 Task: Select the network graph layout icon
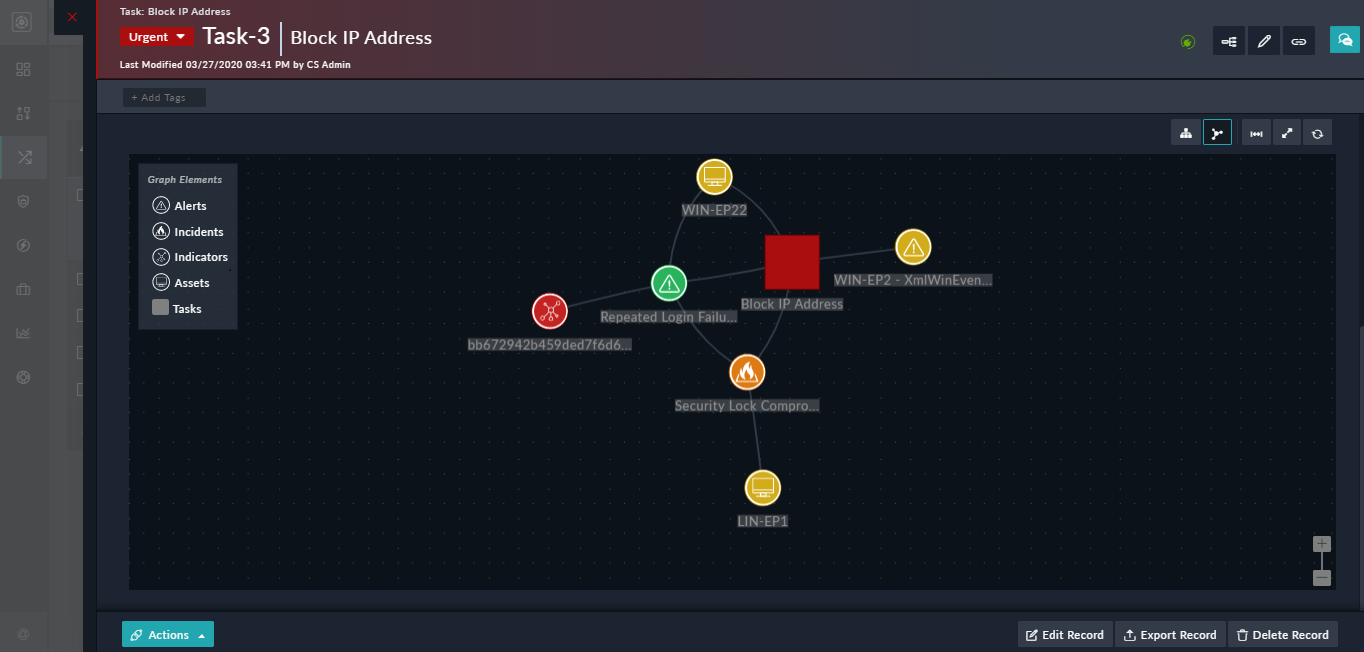point(1217,132)
